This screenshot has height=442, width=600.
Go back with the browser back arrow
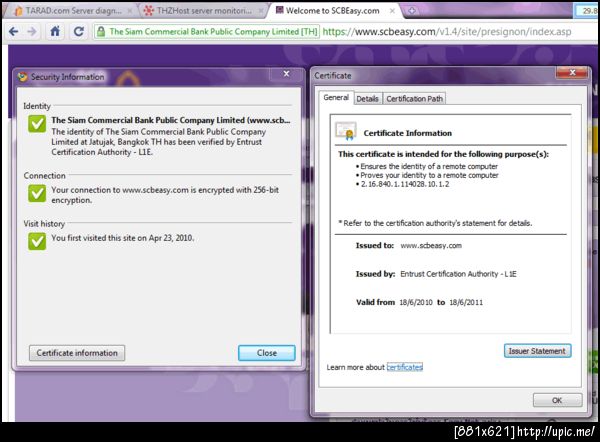[13, 31]
